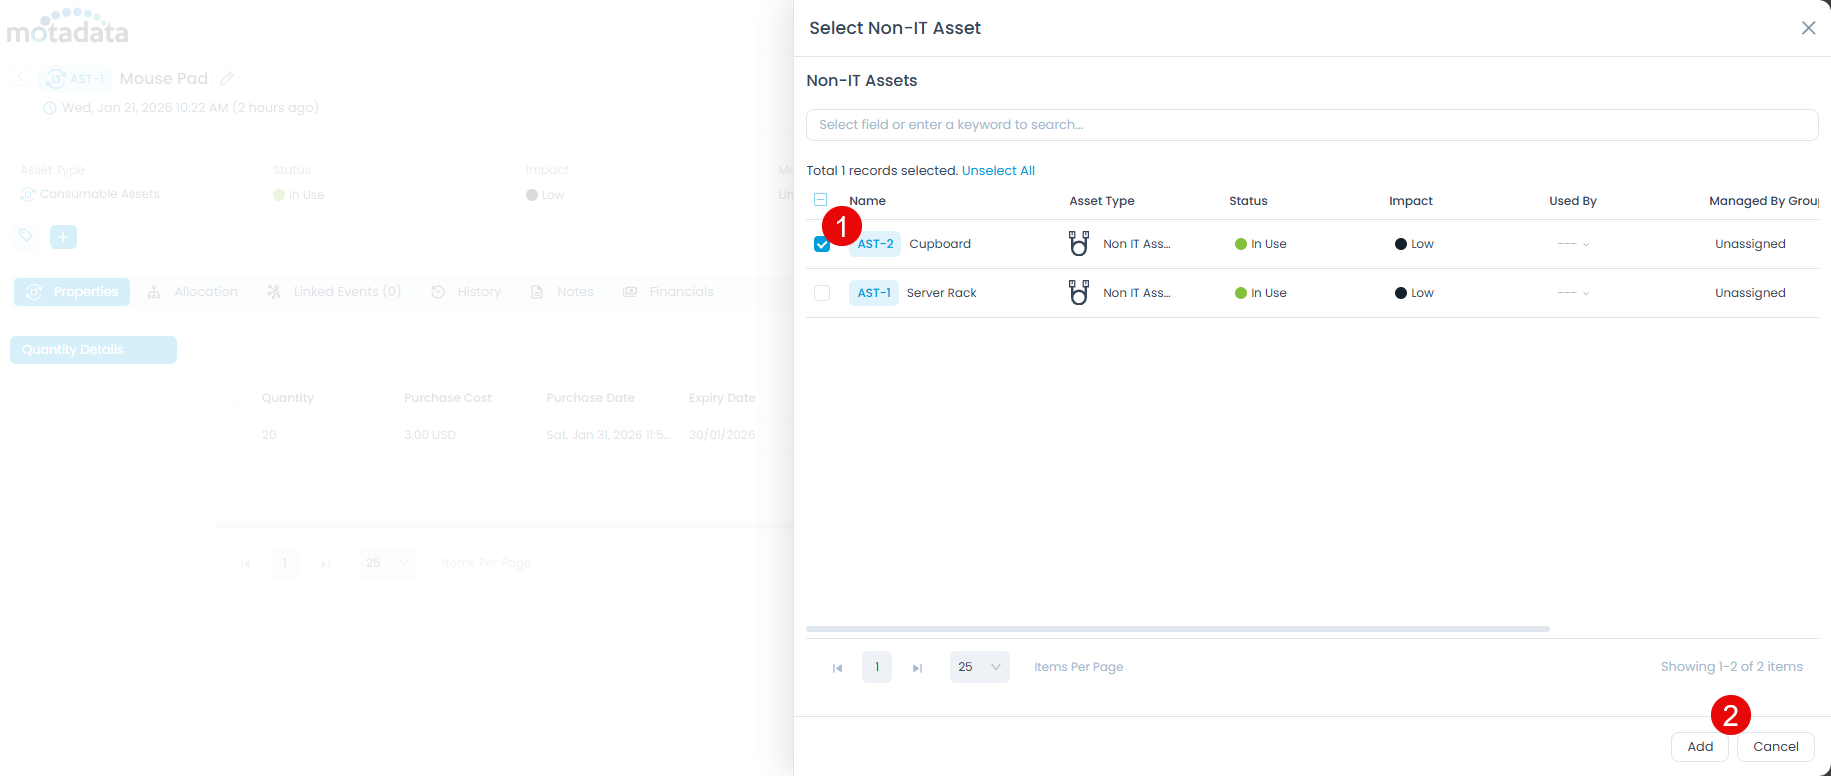
Task: Click the AST-2 asset ID badge
Action: point(876,244)
